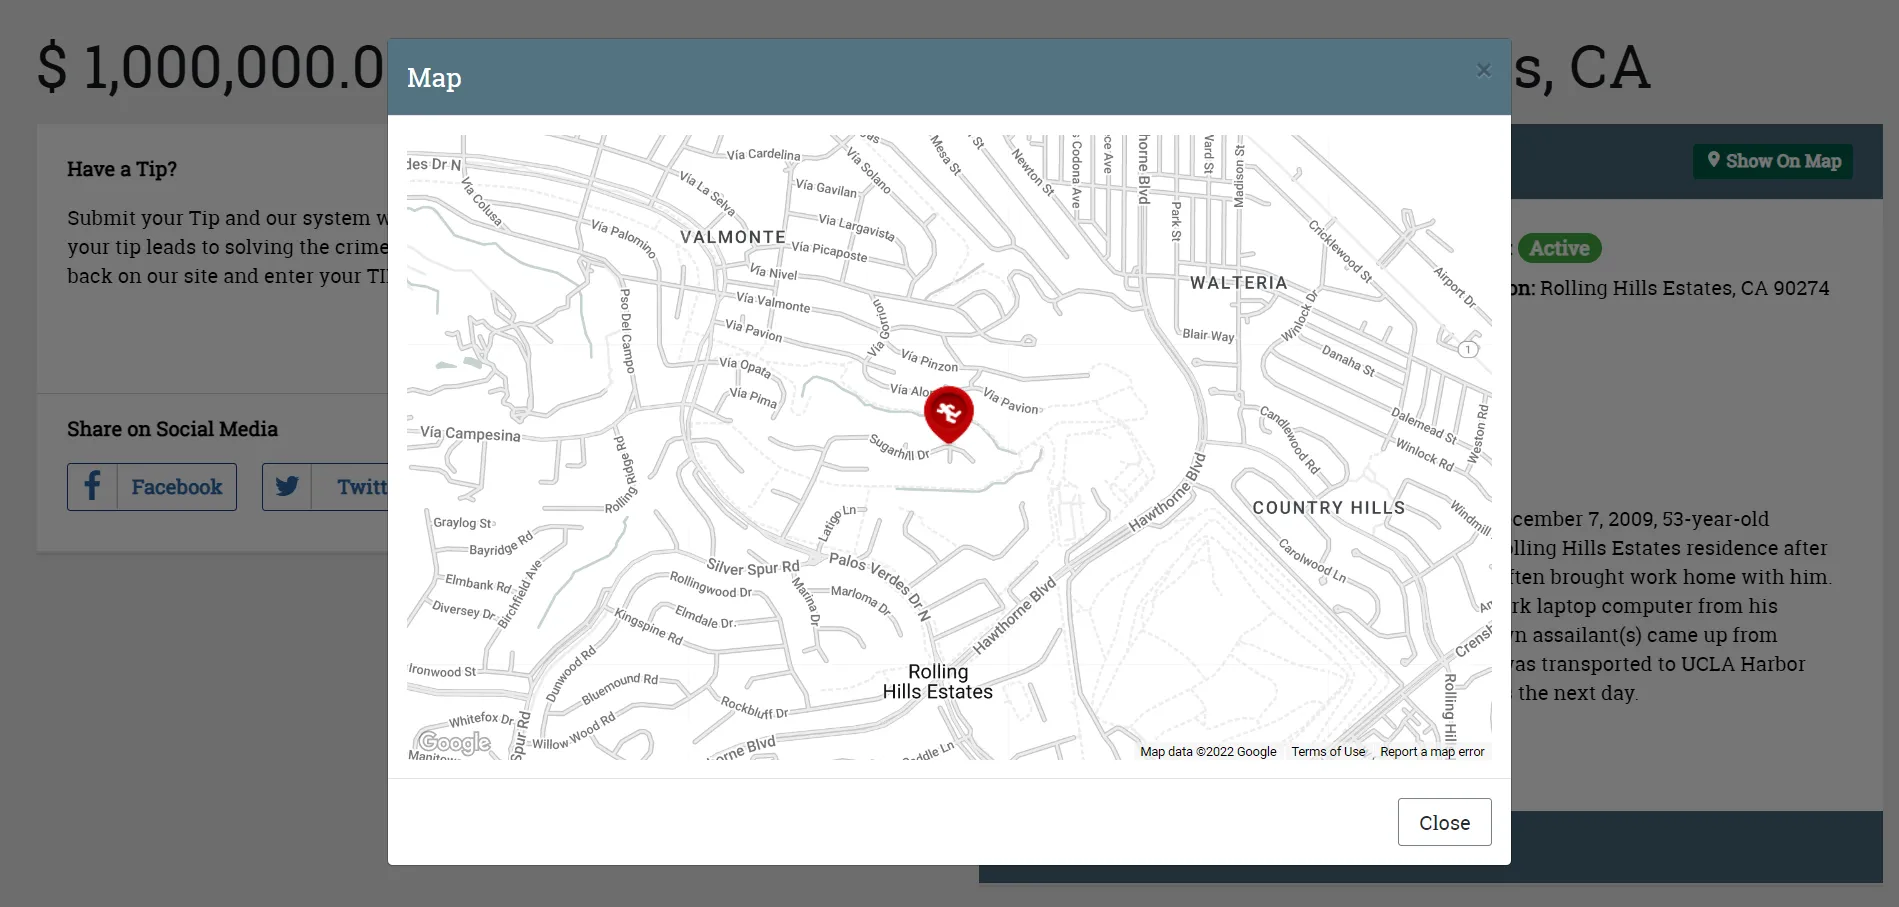
Task: Click the Google logo on the map
Action: coord(455,742)
